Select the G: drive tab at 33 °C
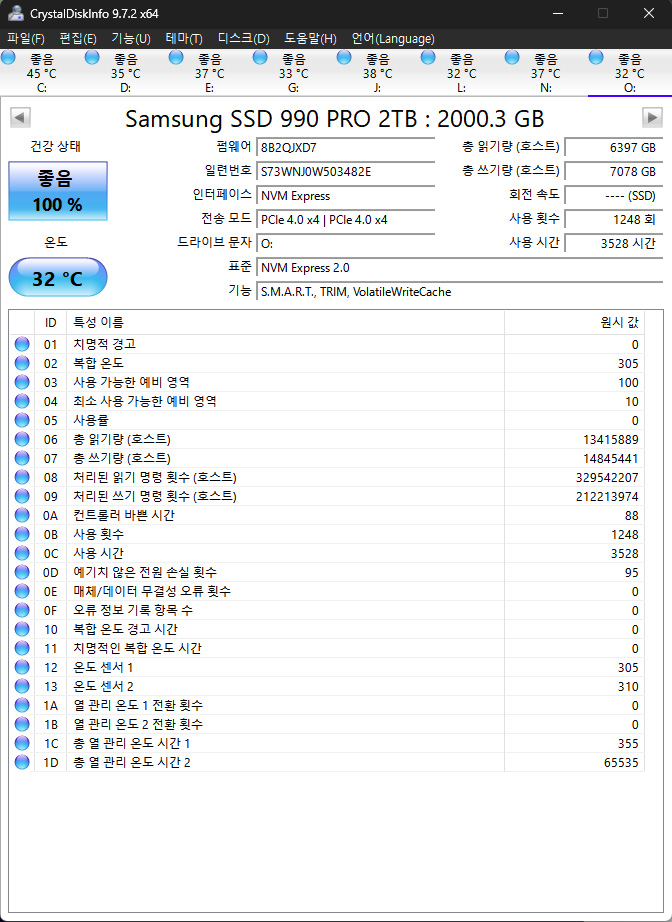 (x=294, y=73)
